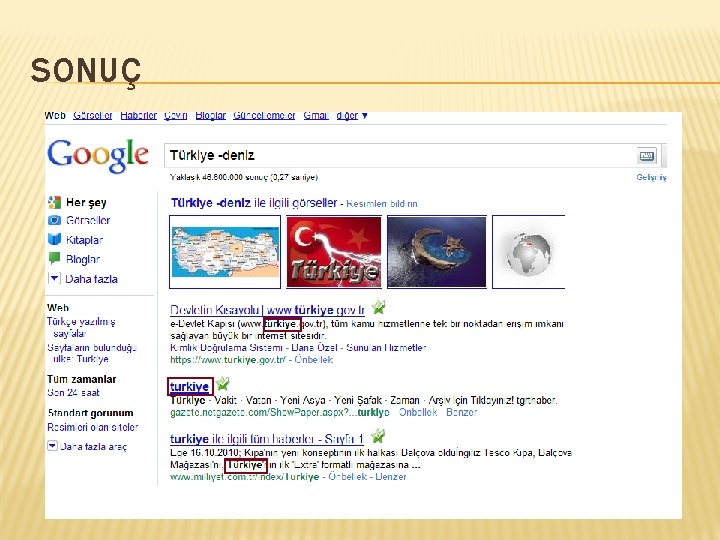Star the turkiye ile ilgili tüm haberler result

(x=377, y=435)
